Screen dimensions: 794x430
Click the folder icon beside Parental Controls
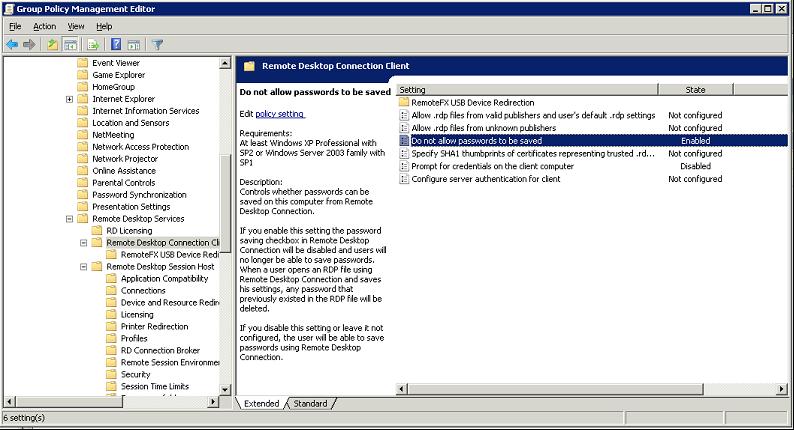coord(83,183)
